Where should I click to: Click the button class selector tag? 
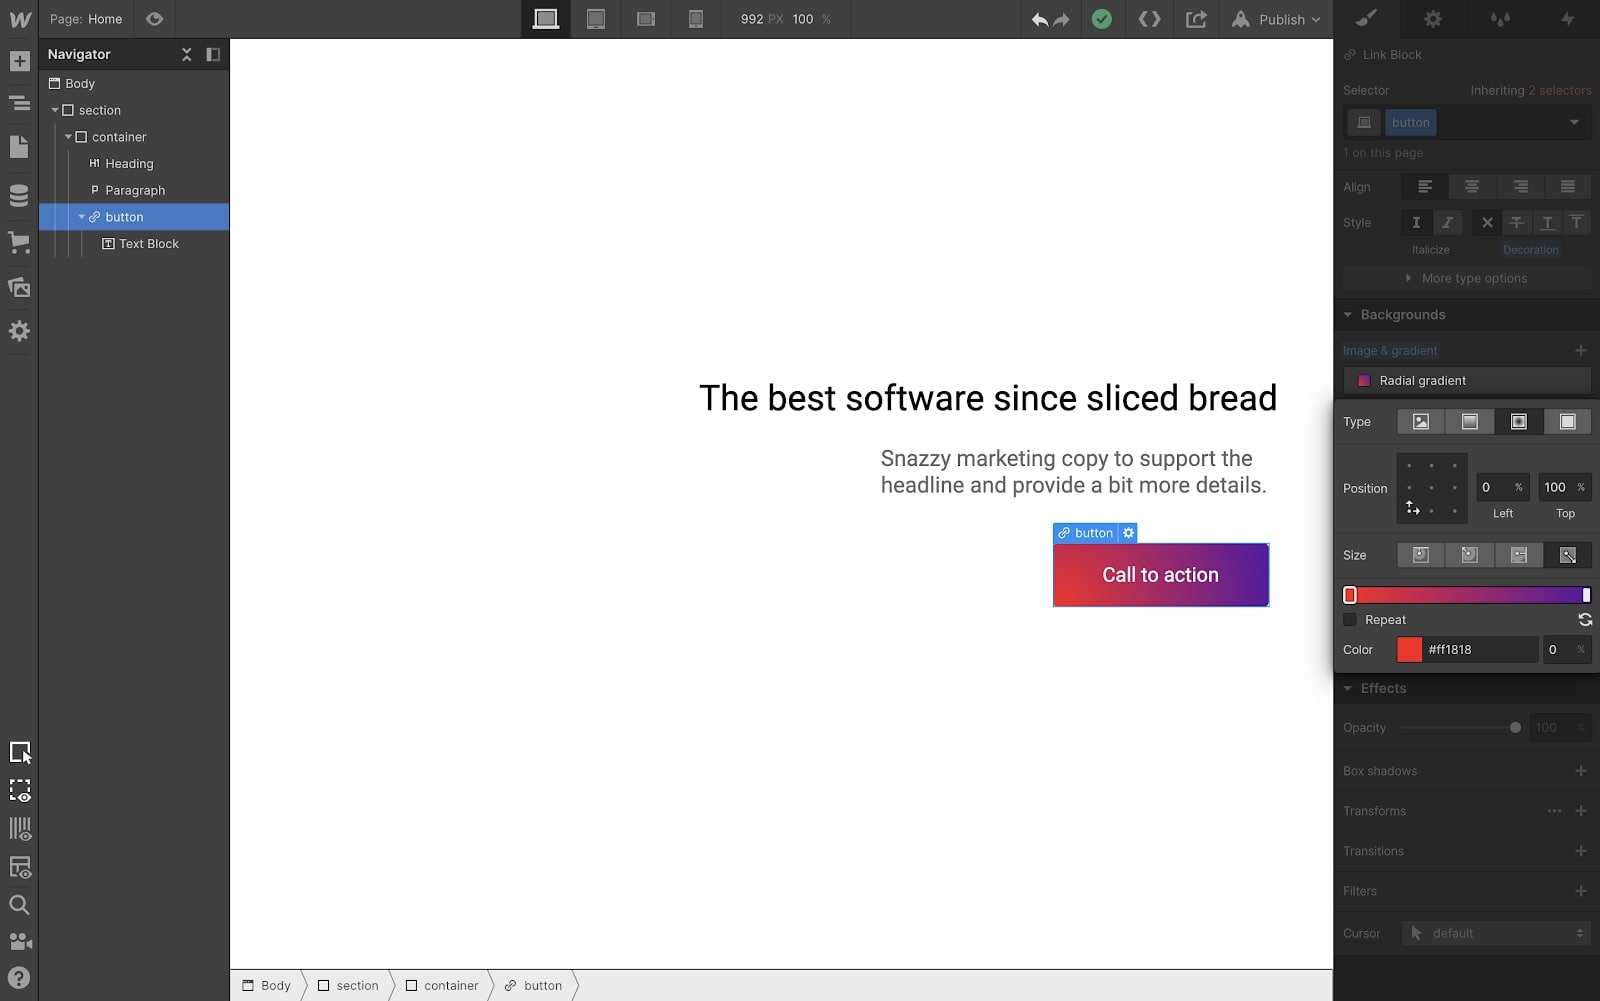[1411, 122]
